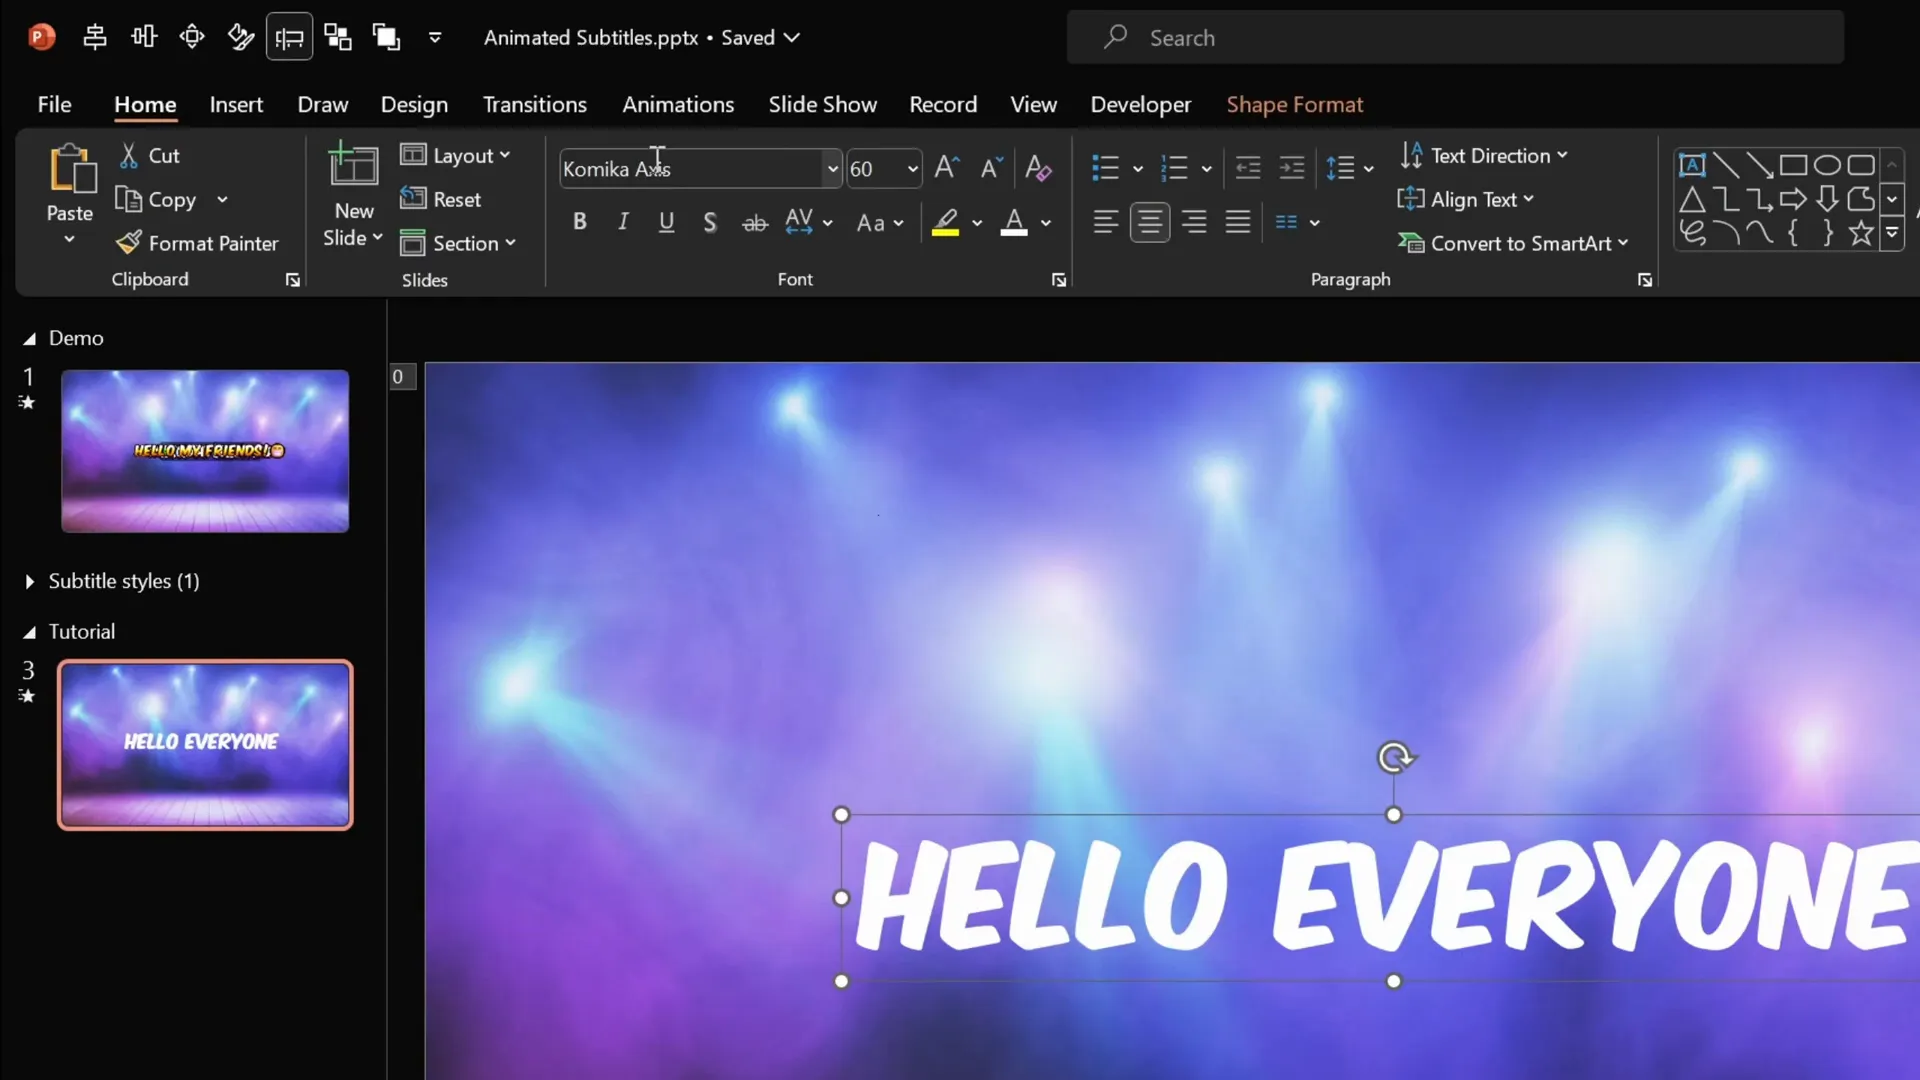This screenshot has width=1920, height=1080.
Task: Click the Paste clipboard icon
Action: coord(72,169)
